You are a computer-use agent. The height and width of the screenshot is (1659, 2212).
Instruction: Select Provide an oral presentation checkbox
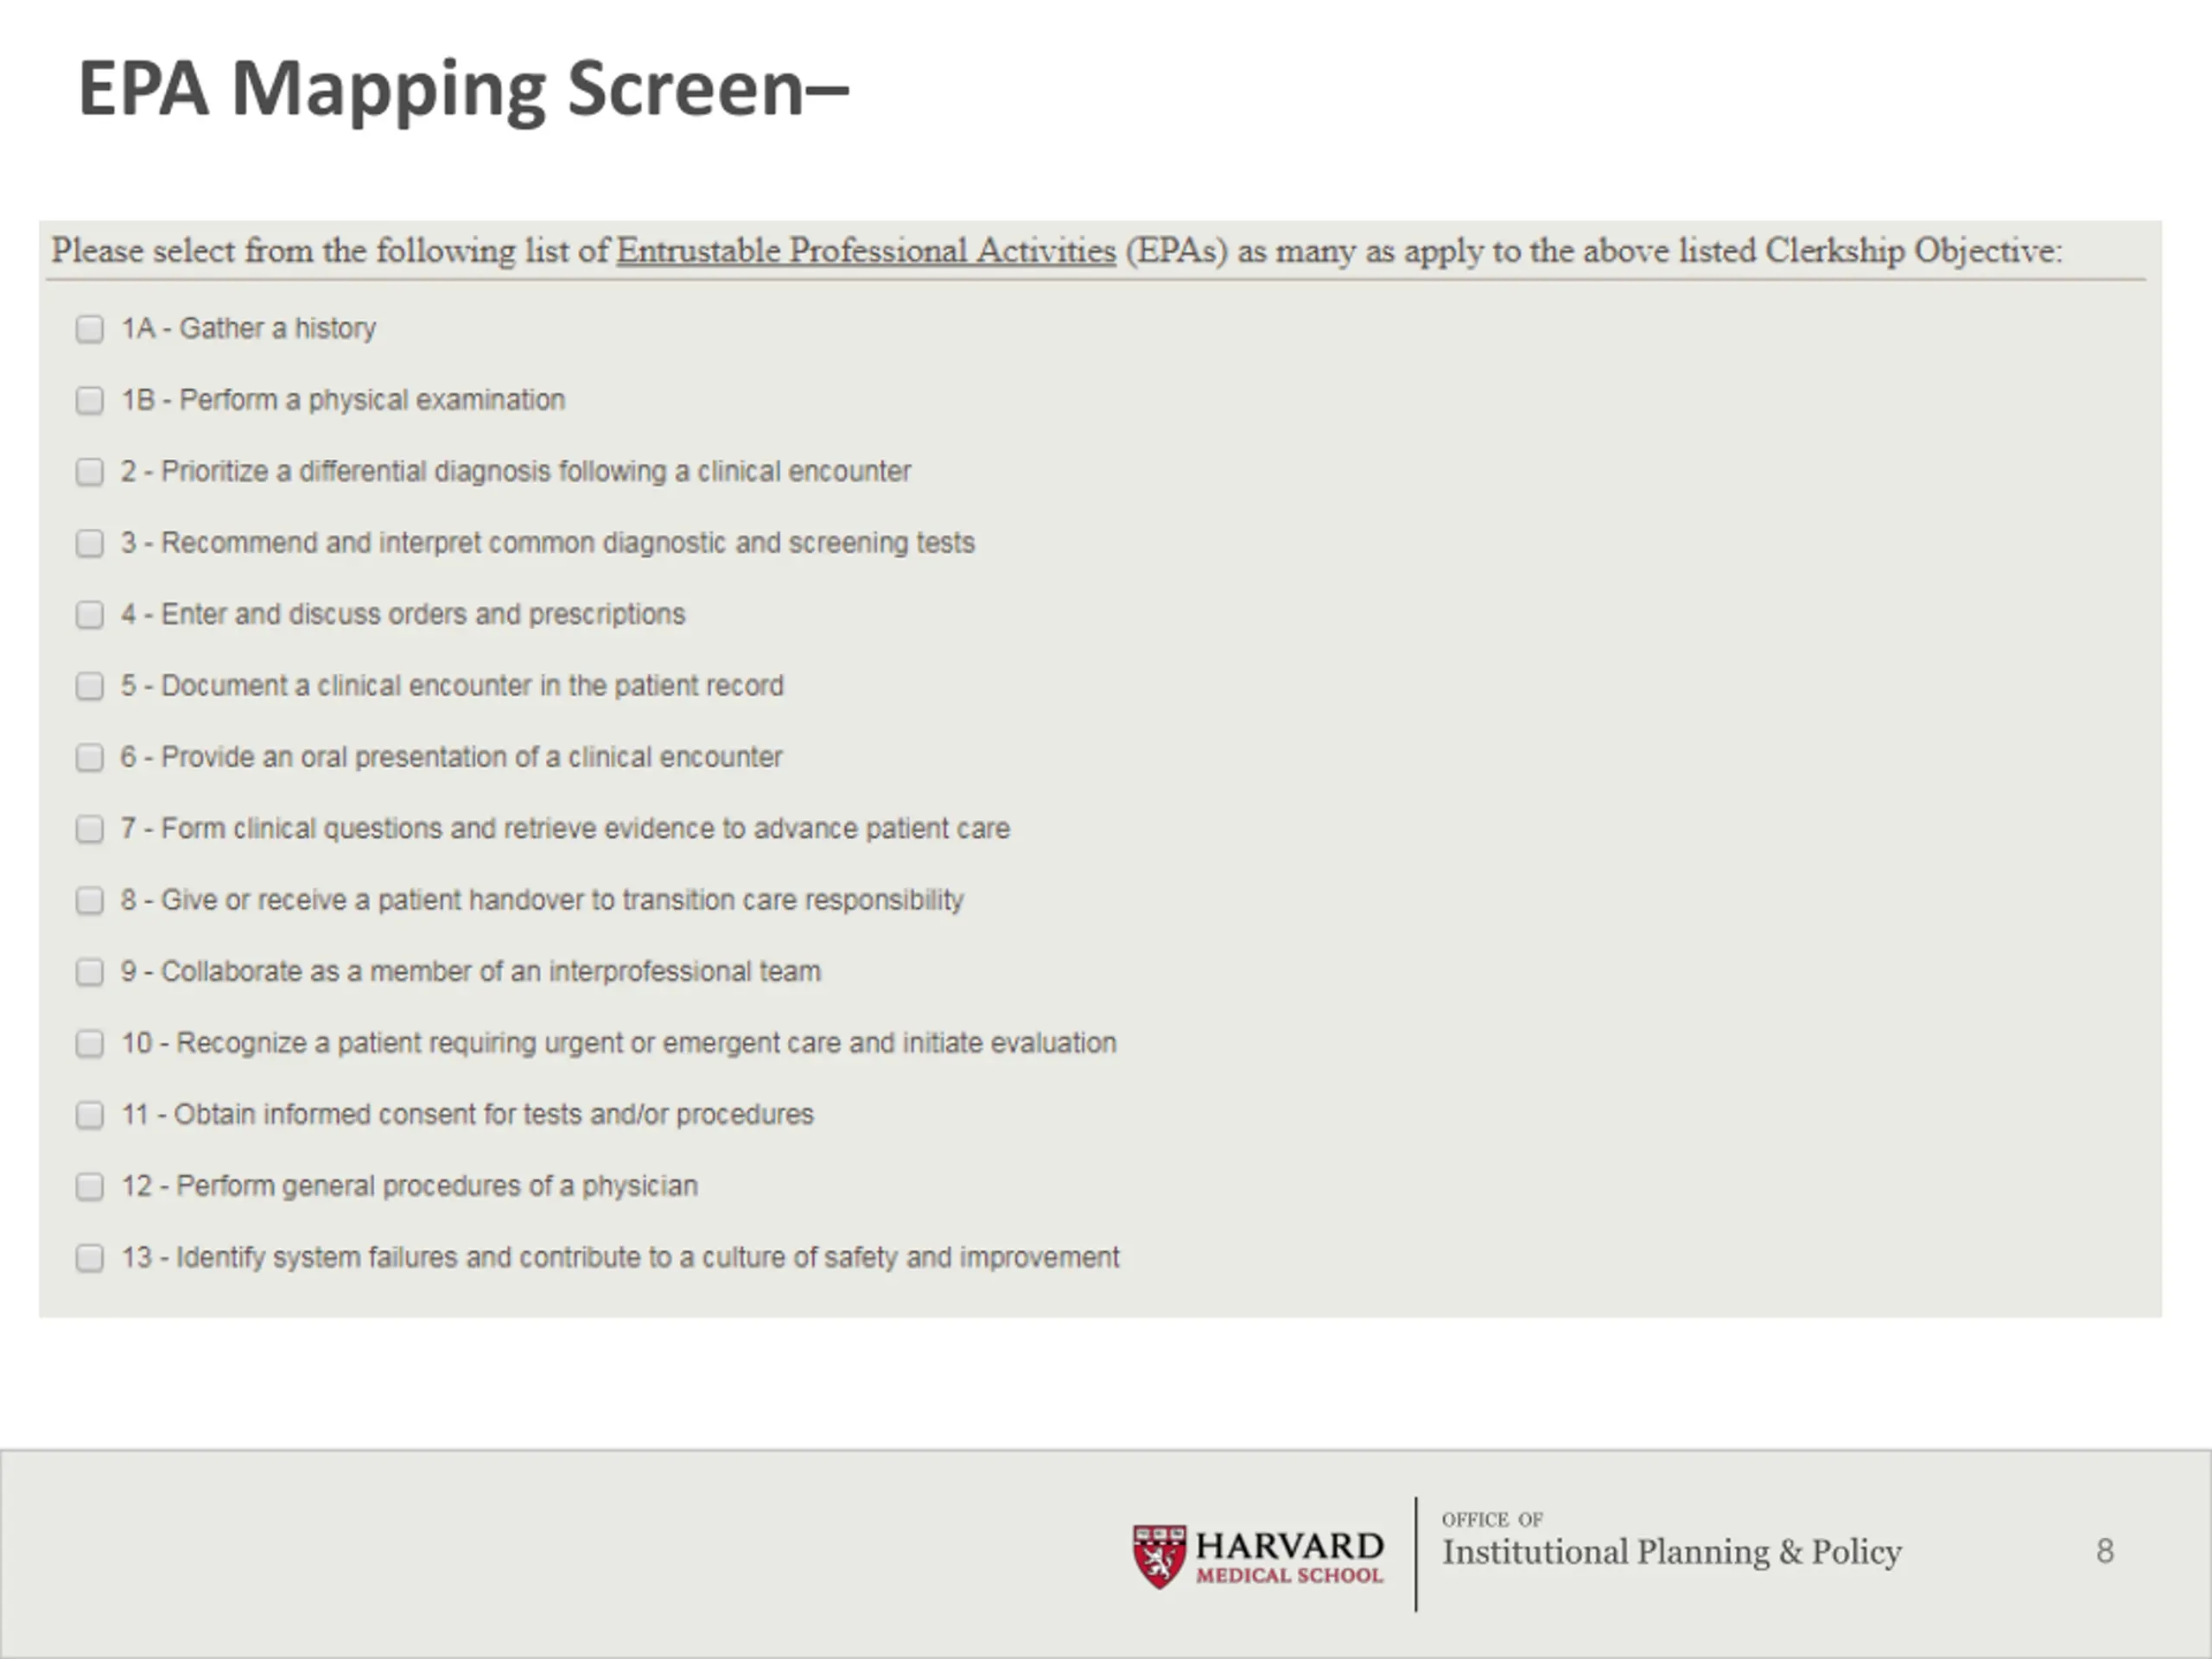point(90,757)
